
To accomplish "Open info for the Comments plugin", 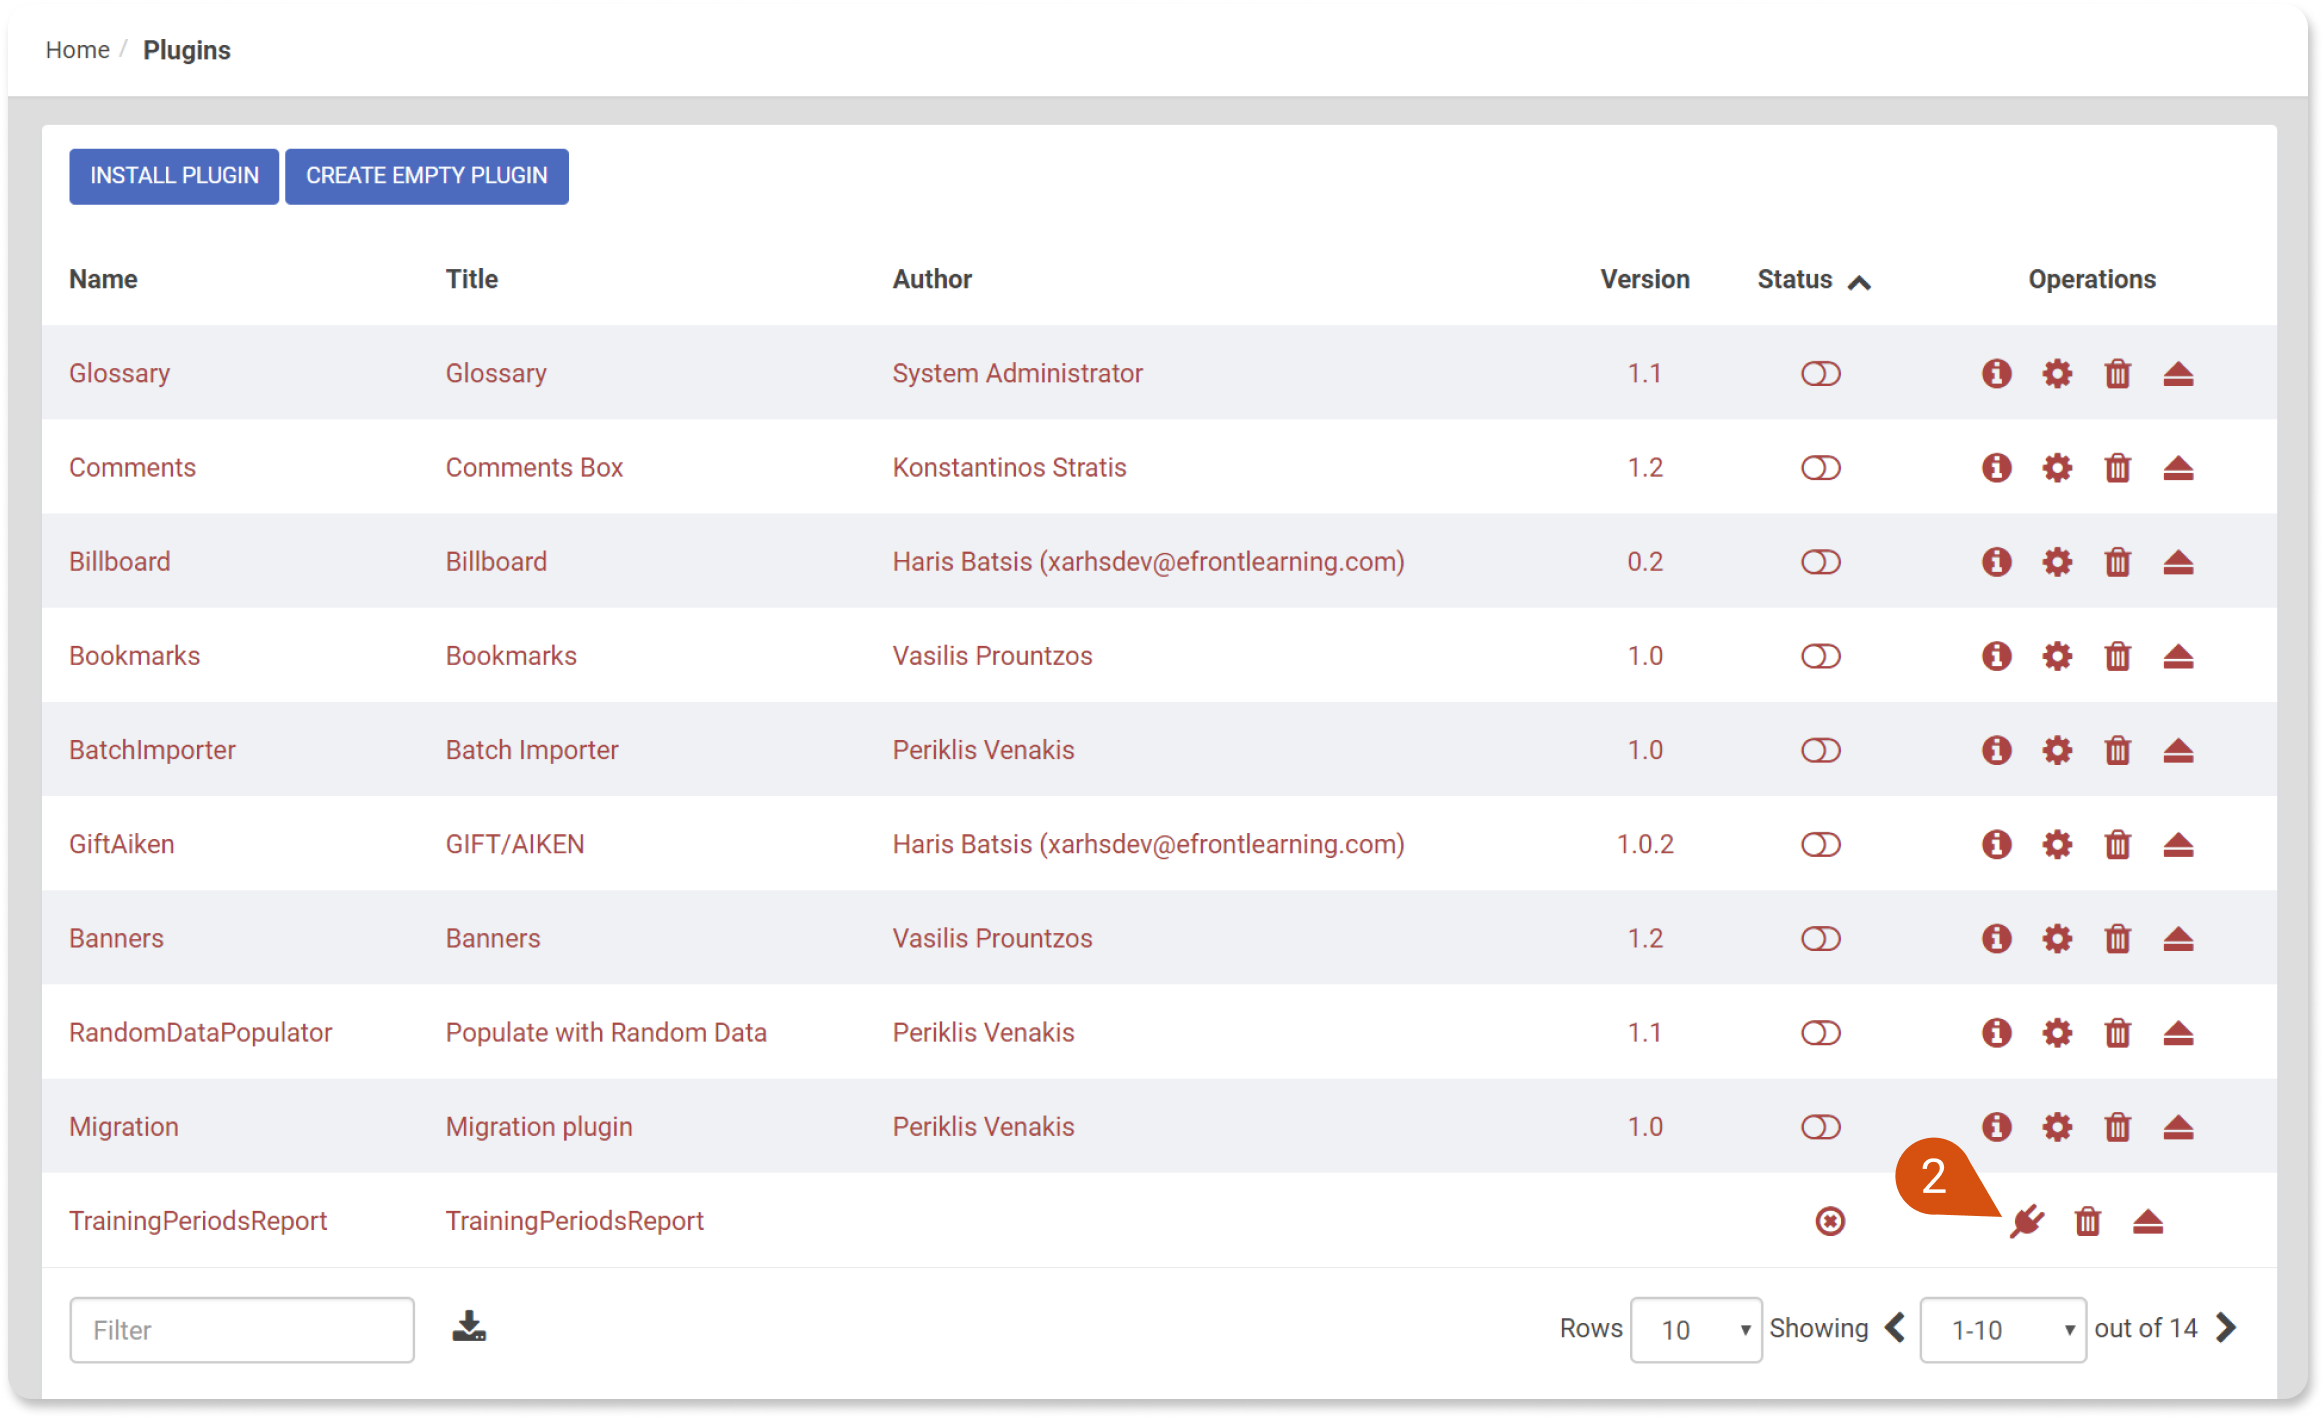I will click(x=1996, y=468).
